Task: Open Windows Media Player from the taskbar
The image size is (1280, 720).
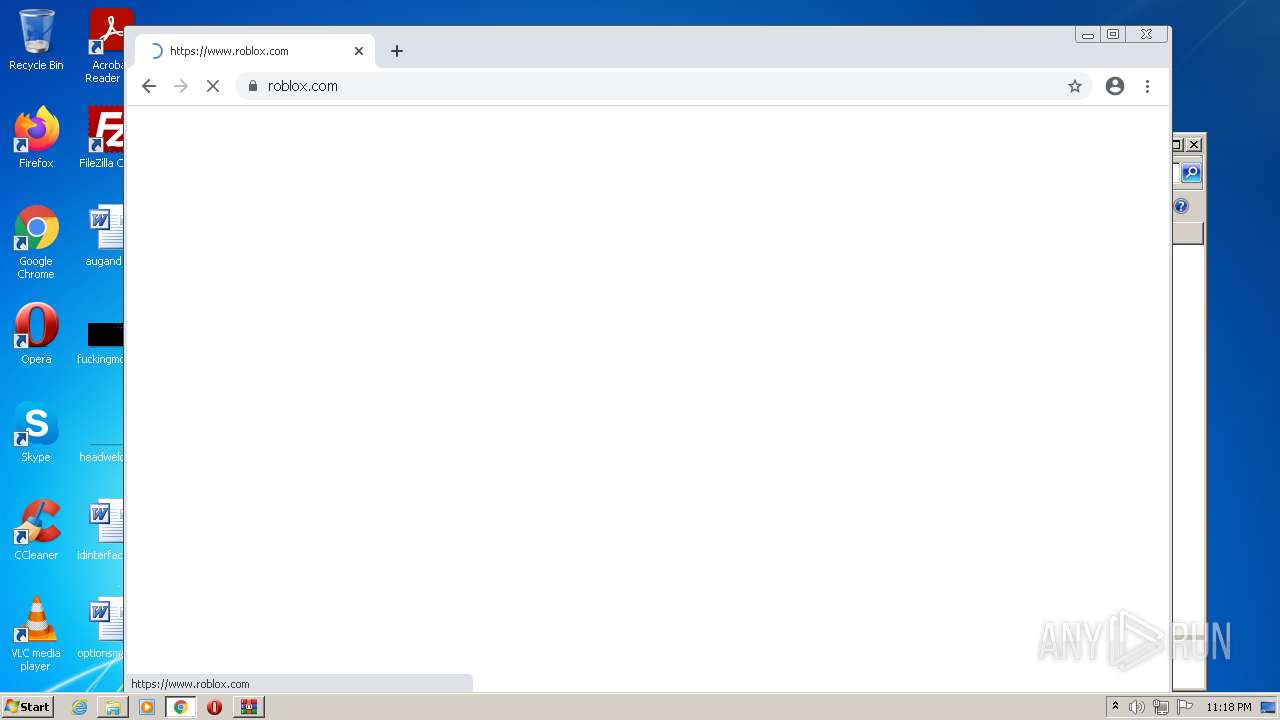Action: (147, 707)
